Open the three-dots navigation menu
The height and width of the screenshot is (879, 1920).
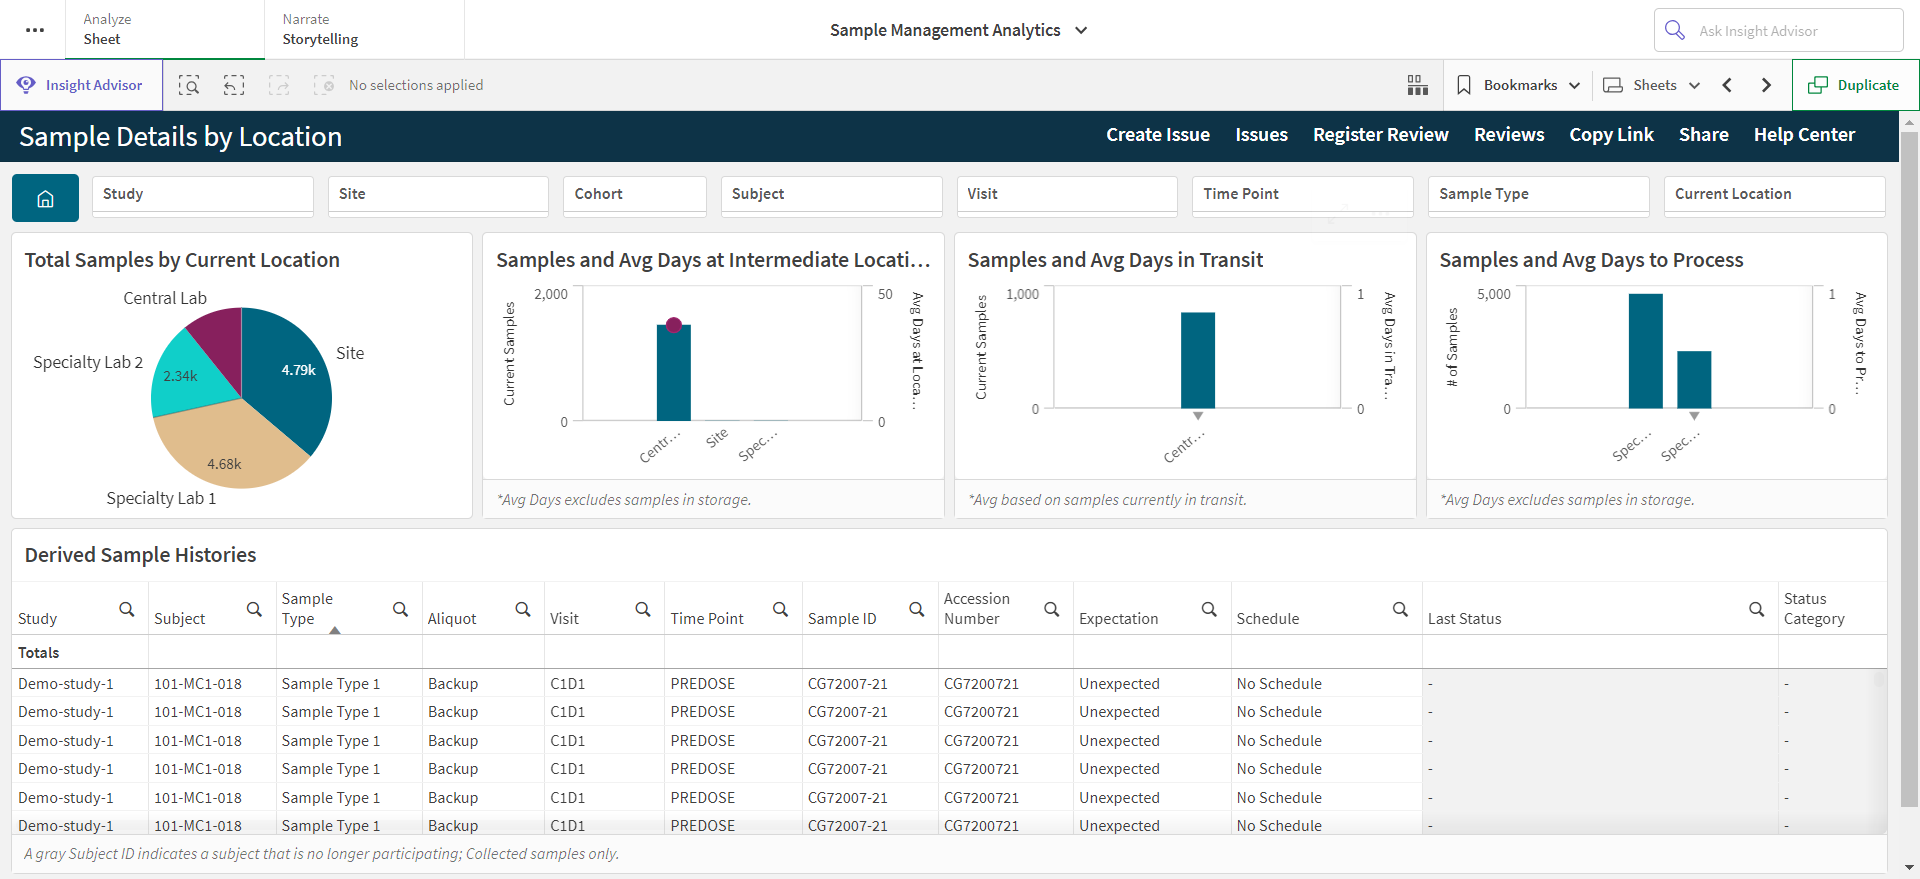35,30
